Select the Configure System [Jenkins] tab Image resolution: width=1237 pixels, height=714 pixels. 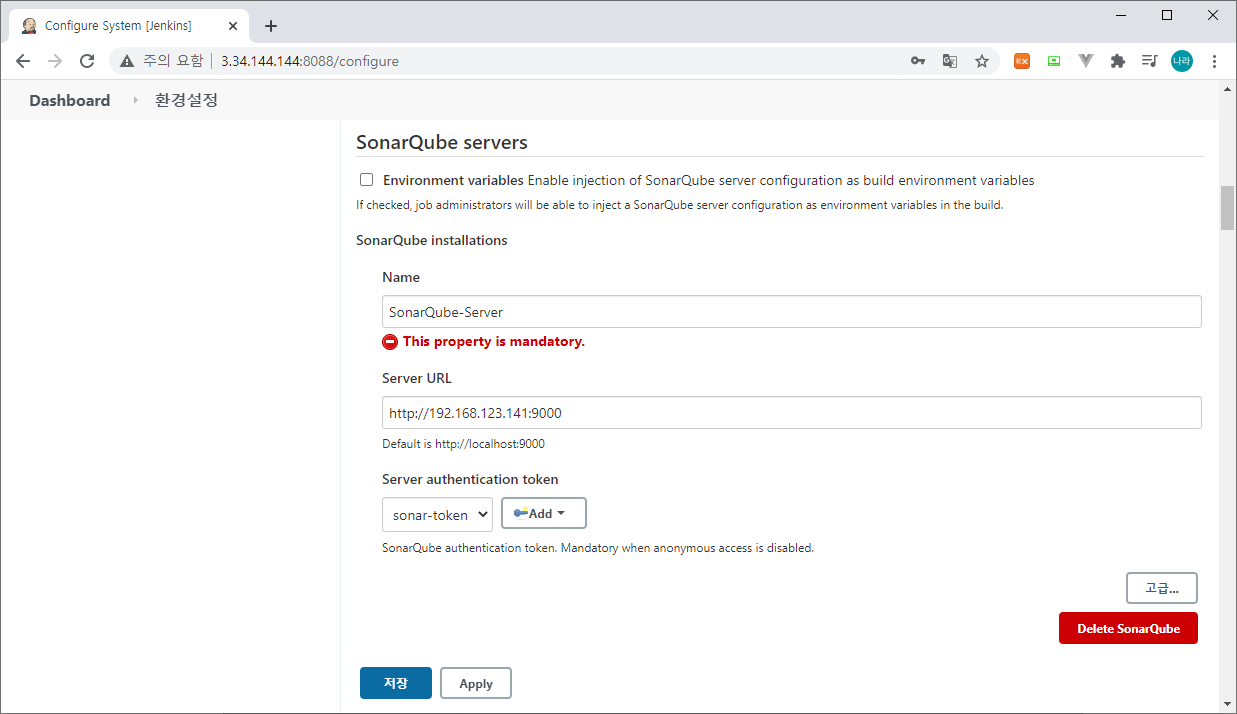point(127,26)
